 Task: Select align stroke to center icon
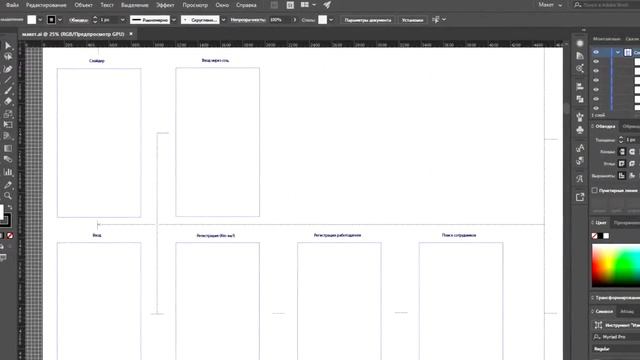pyautogui.click(x=622, y=176)
